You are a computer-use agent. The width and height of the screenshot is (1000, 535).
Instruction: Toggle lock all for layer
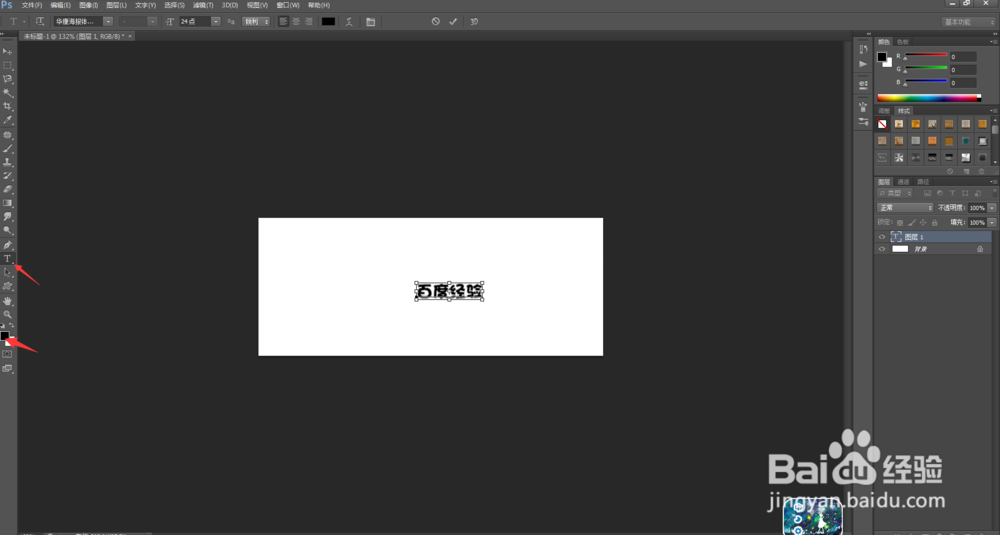point(934,223)
